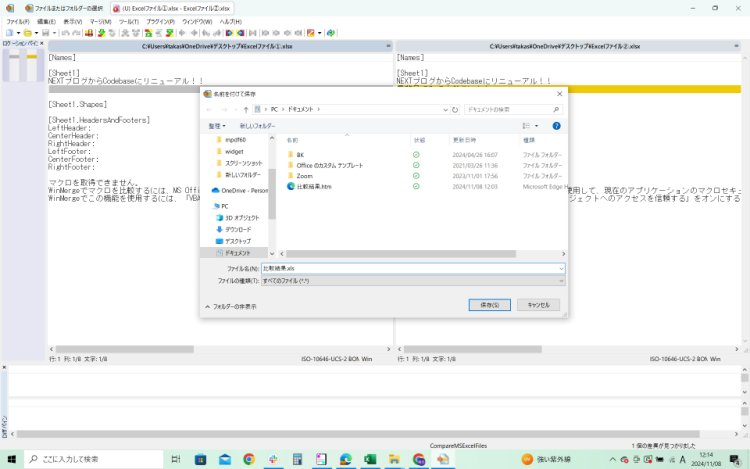Viewport: 750px width, 469px height.
Task: Go up one folder level with the up arrow
Action: [244, 108]
